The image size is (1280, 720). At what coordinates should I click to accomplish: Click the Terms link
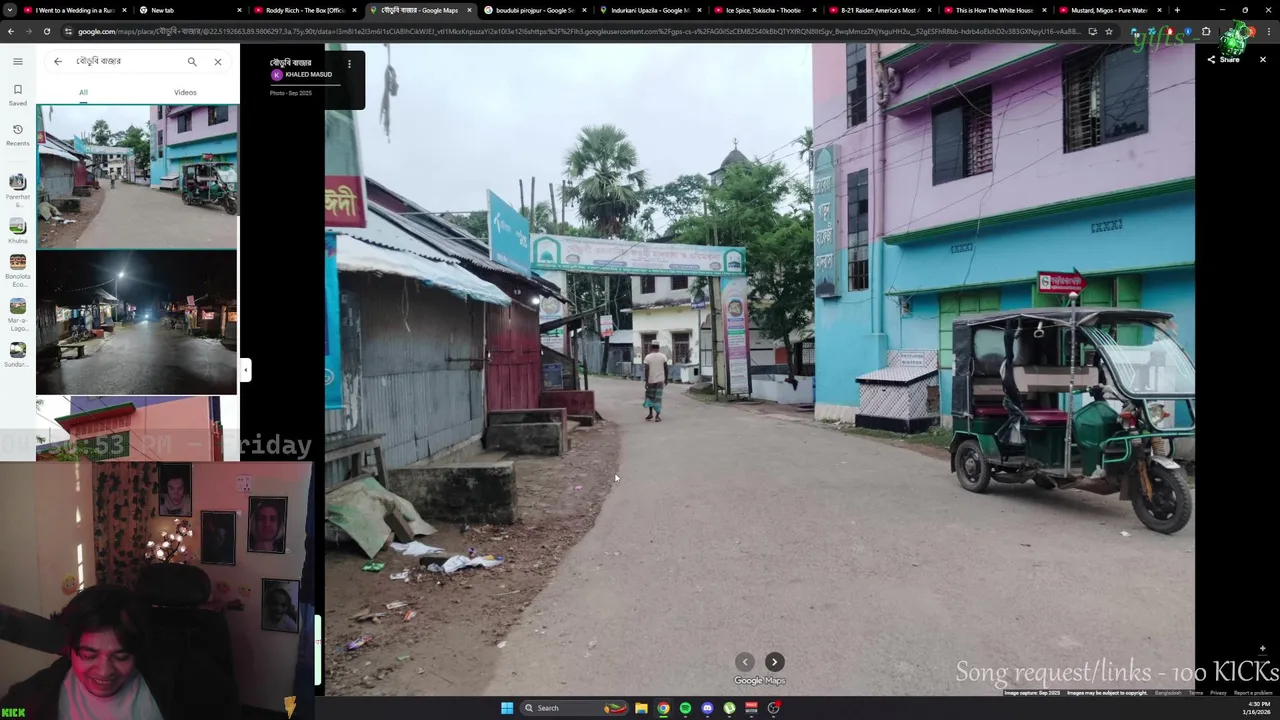coord(1195,693)
